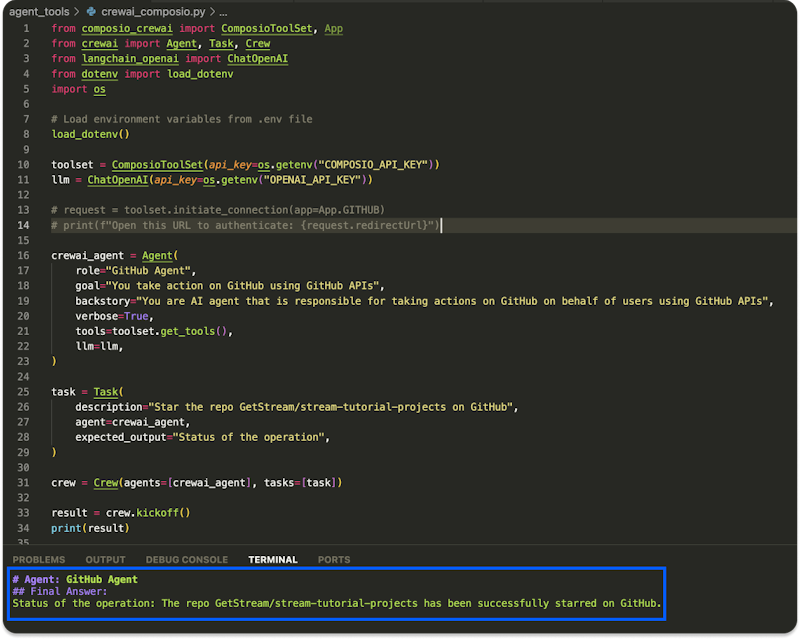The height and width of the screenshot is (639, 800).
Task: Select the TERMINAL panel tab
Action: [x=273, y=559]
